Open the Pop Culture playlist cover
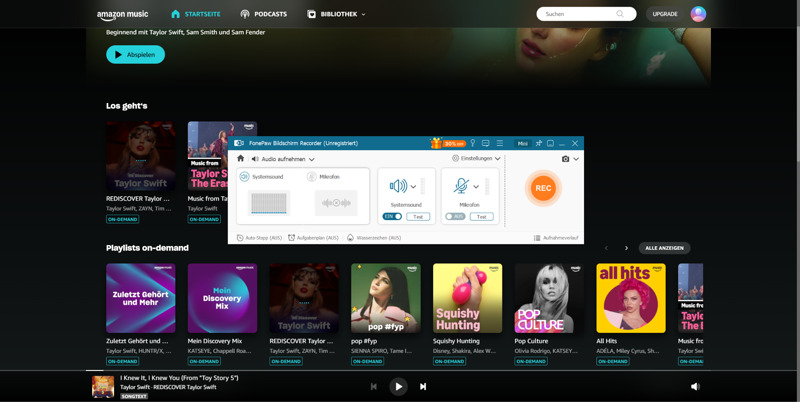This screenshot has height=402, width=800. click(549, 298)
